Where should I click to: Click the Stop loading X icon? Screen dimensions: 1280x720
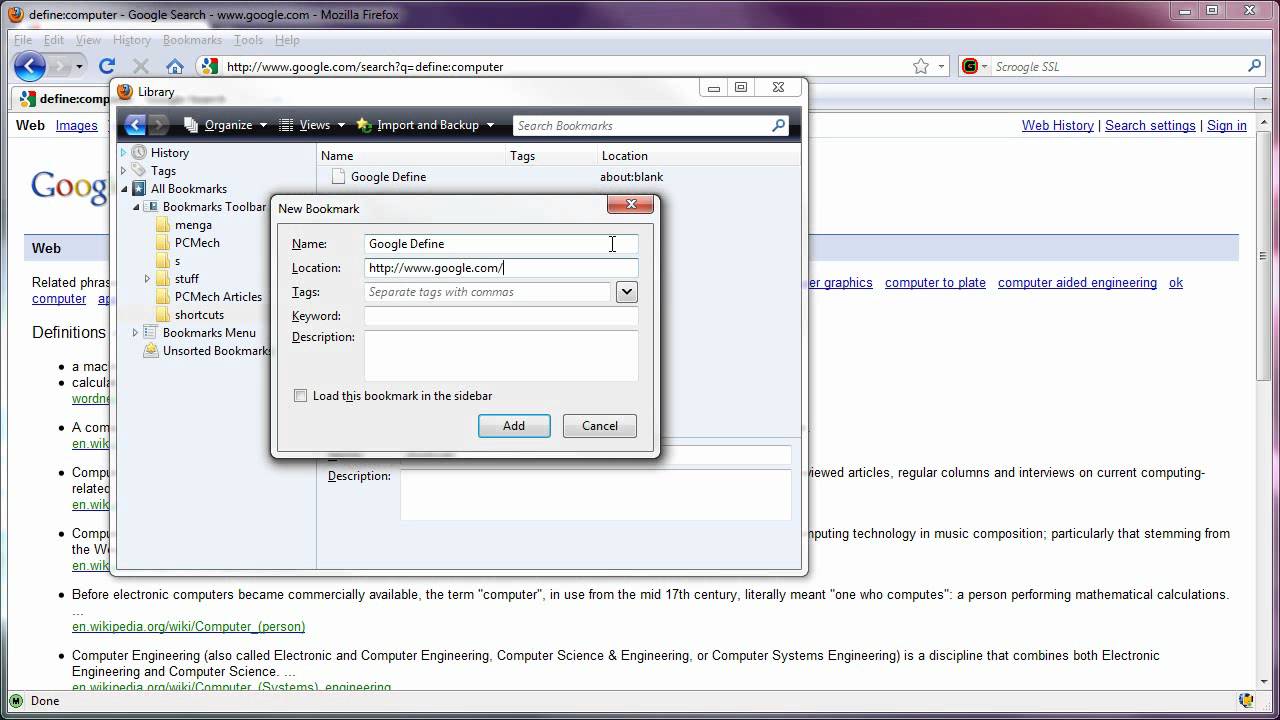click(x=141, y=66)
